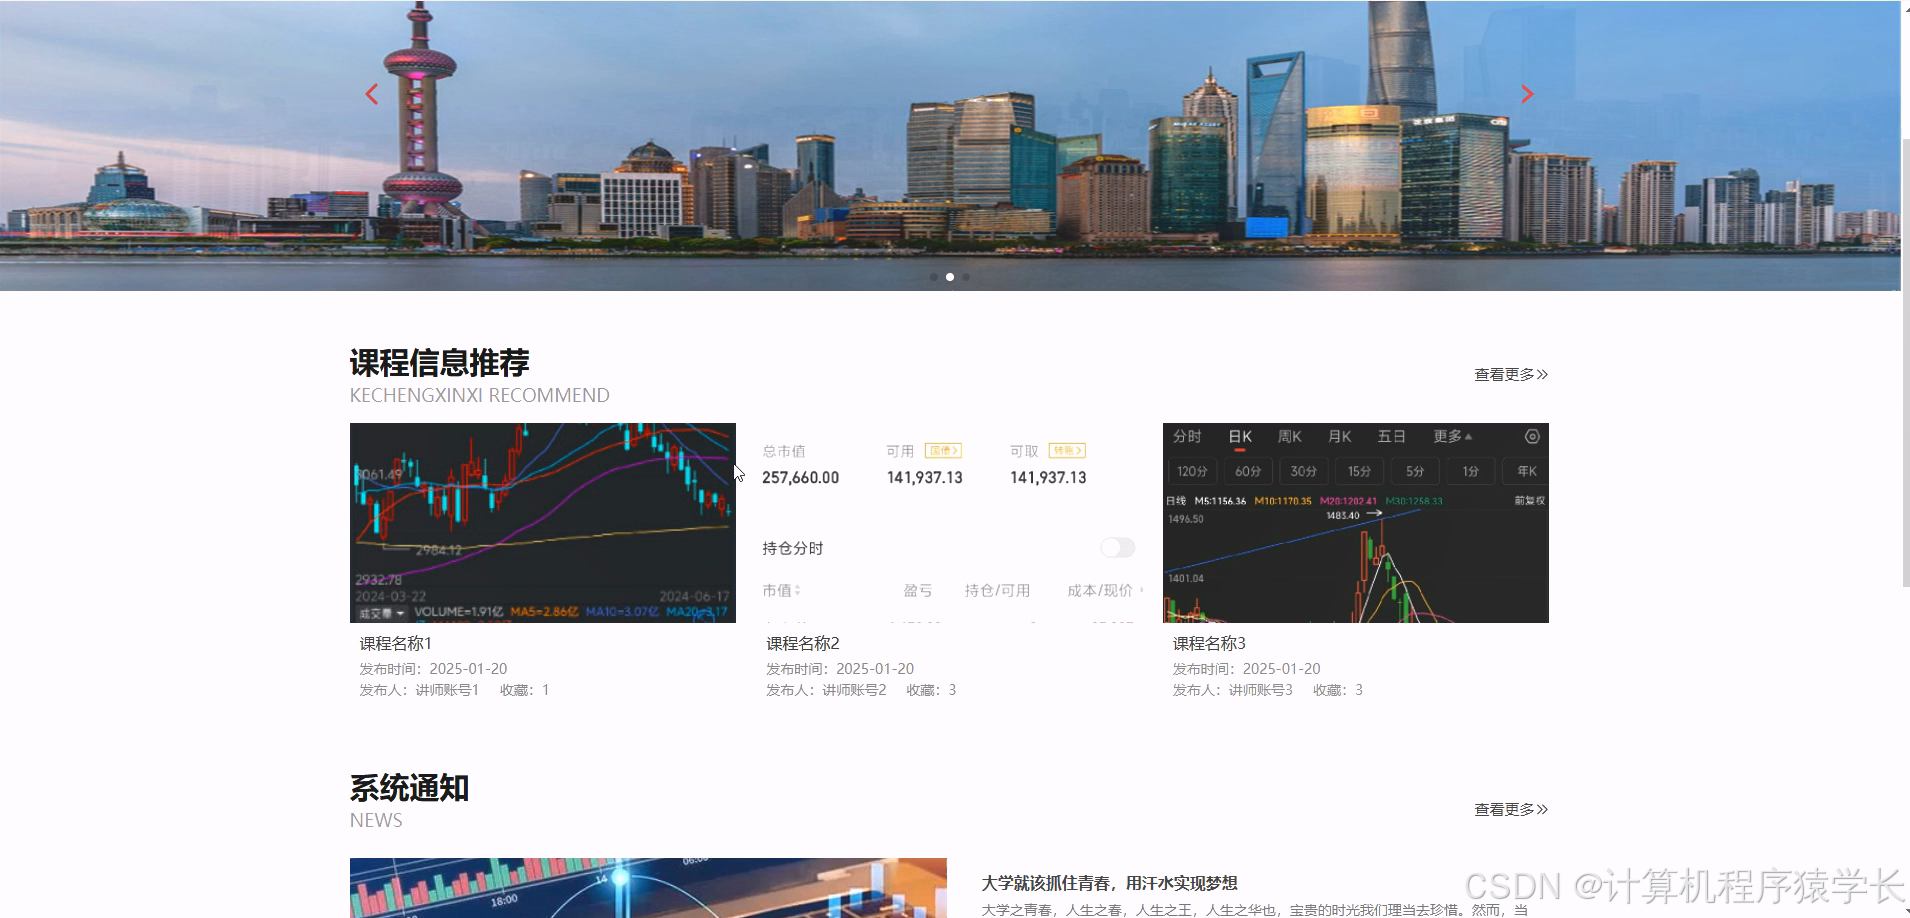Click the settings icon in 课程名称3 chart

[1532, 437]
